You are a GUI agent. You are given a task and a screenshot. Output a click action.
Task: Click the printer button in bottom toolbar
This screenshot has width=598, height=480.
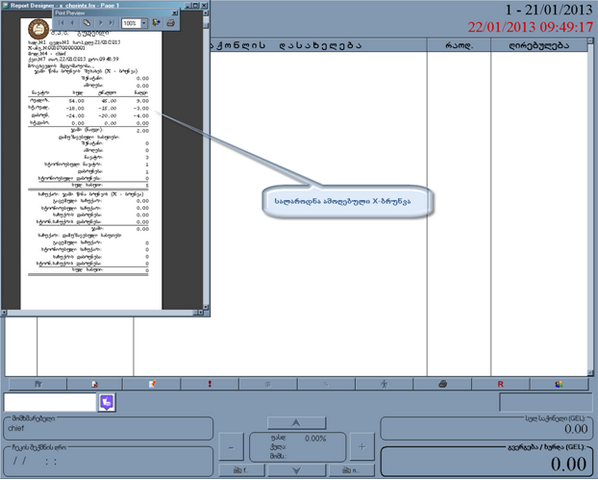click(x=442, y=384)
